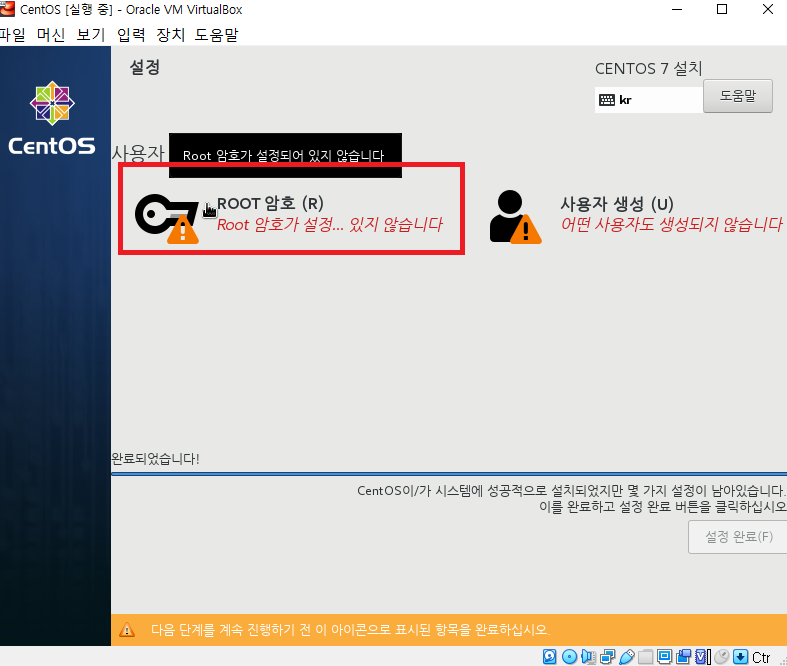
Task: Maximize the VirtualBox window
Action: (x=722, y=9)
